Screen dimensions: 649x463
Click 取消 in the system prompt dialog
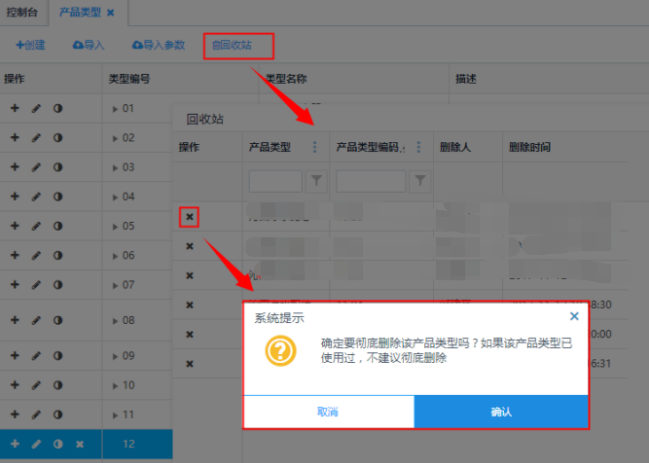click(328, 411)
